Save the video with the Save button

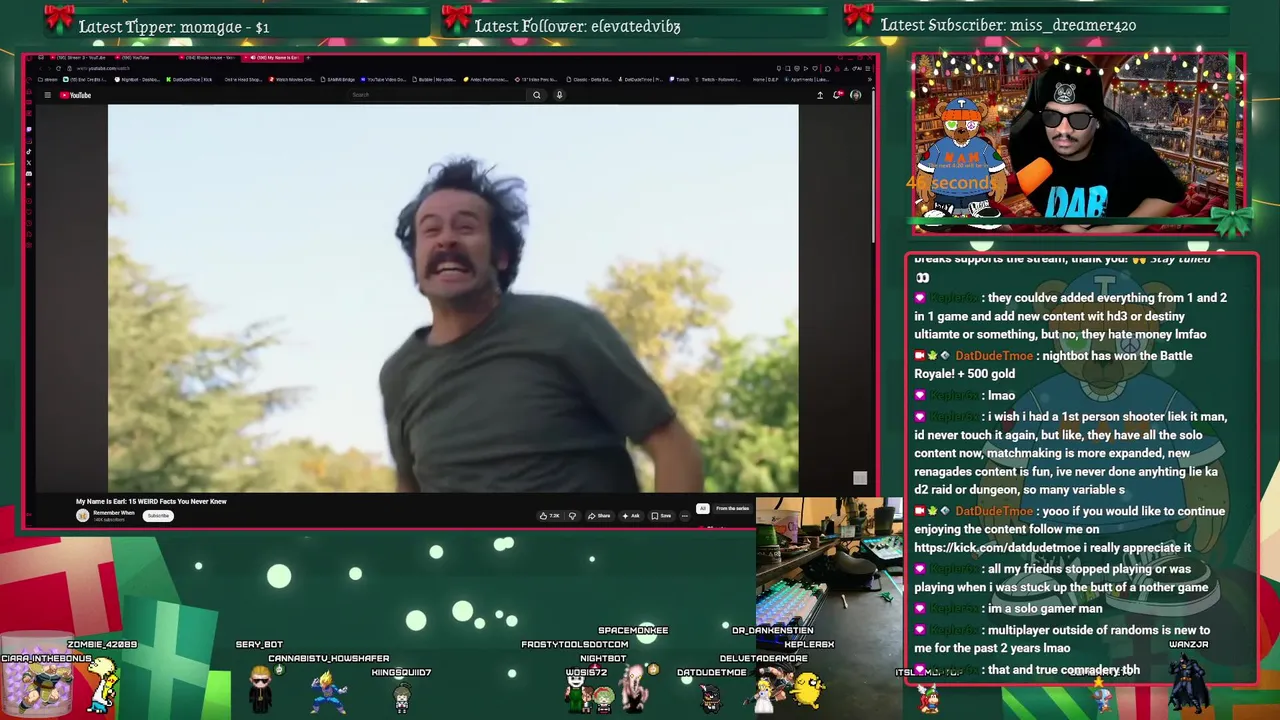661,516
